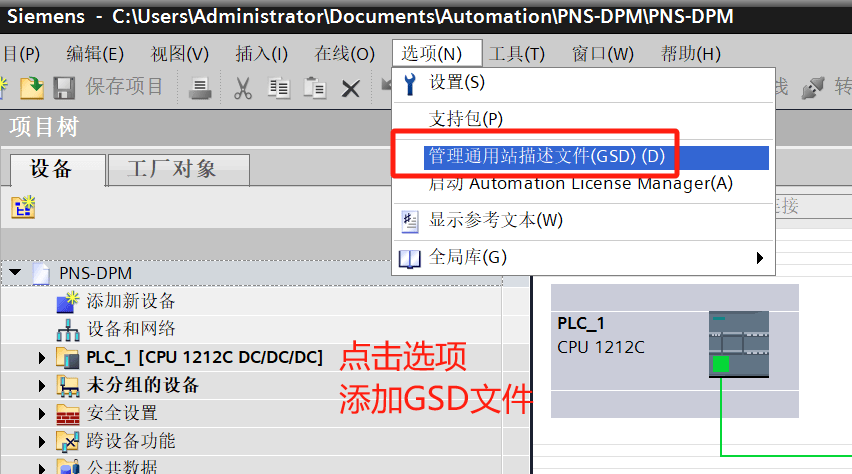
Task: Click the Print toolbar icon
Action: [x=199, y=89]
